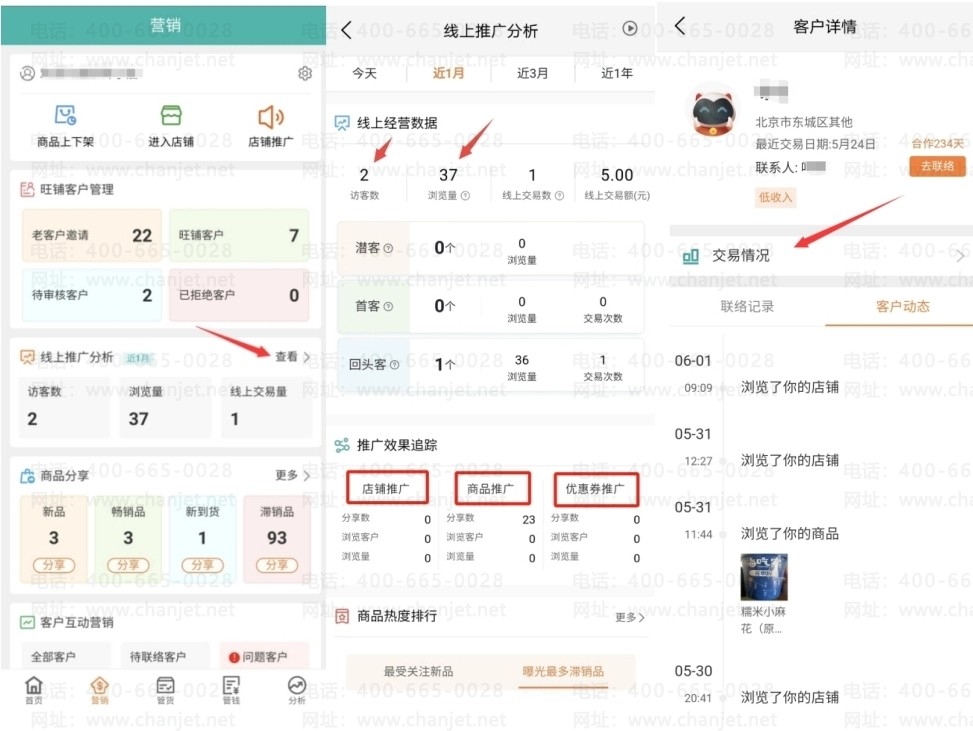
Task: Tap 旺铺客户管理 section icon
Action: 27,189
